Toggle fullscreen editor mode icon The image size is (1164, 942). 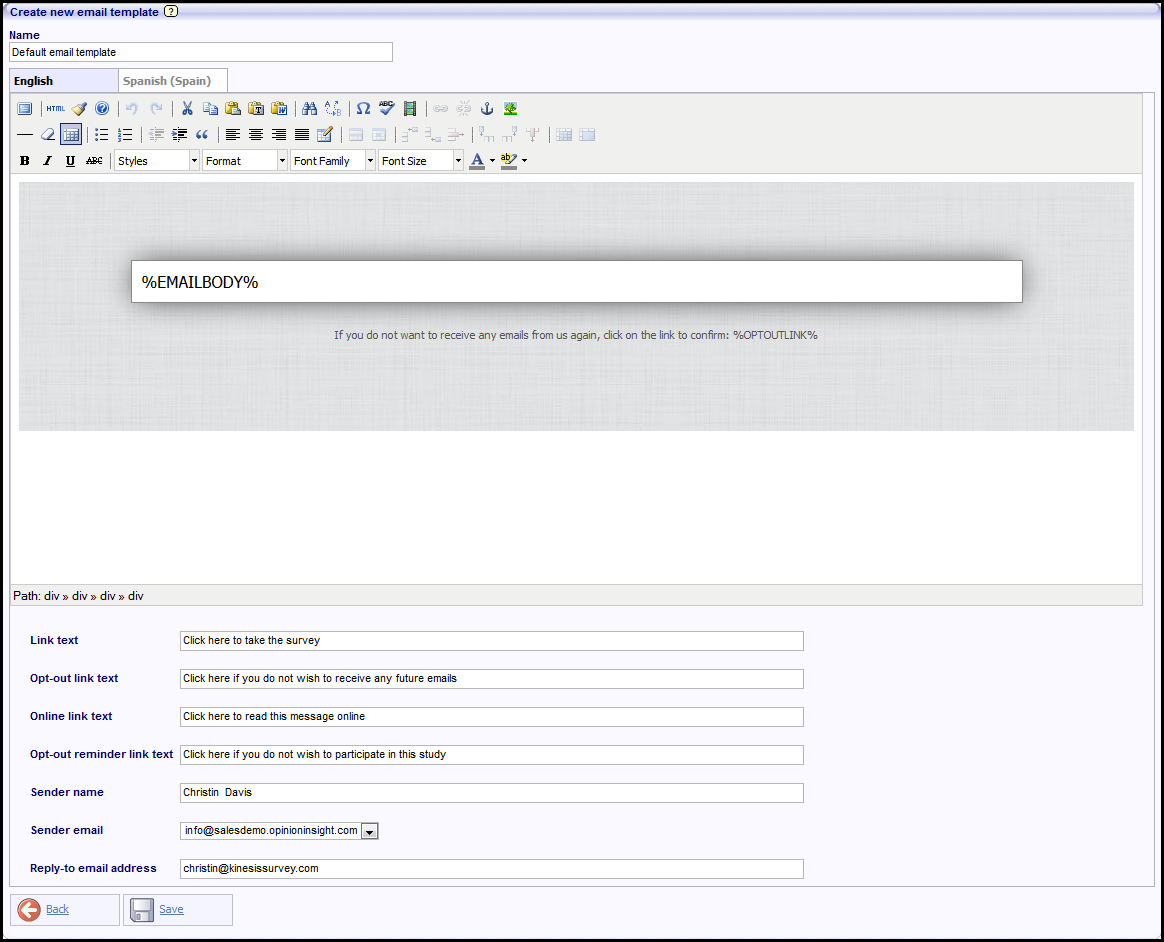[24, 108]
